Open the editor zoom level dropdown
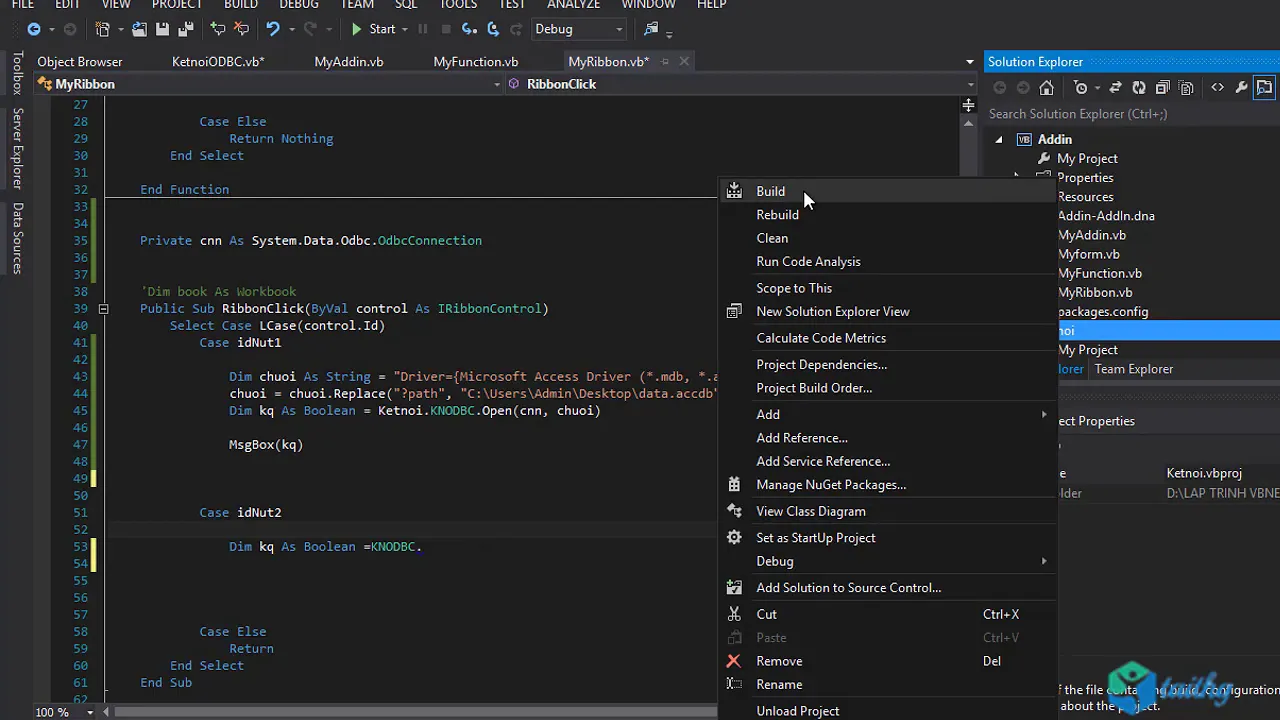1280x720 pixels. click(90, 712)
